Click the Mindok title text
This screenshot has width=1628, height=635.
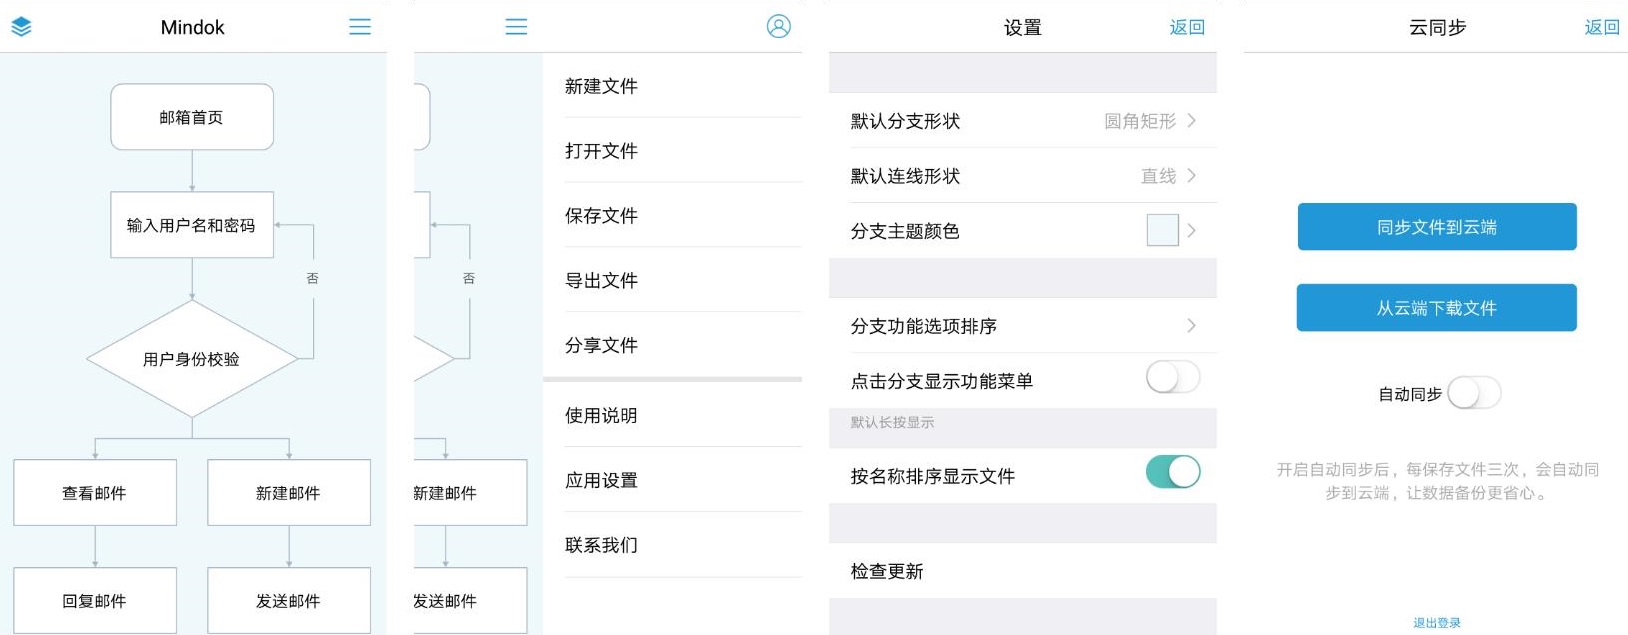tap(192, 27)
